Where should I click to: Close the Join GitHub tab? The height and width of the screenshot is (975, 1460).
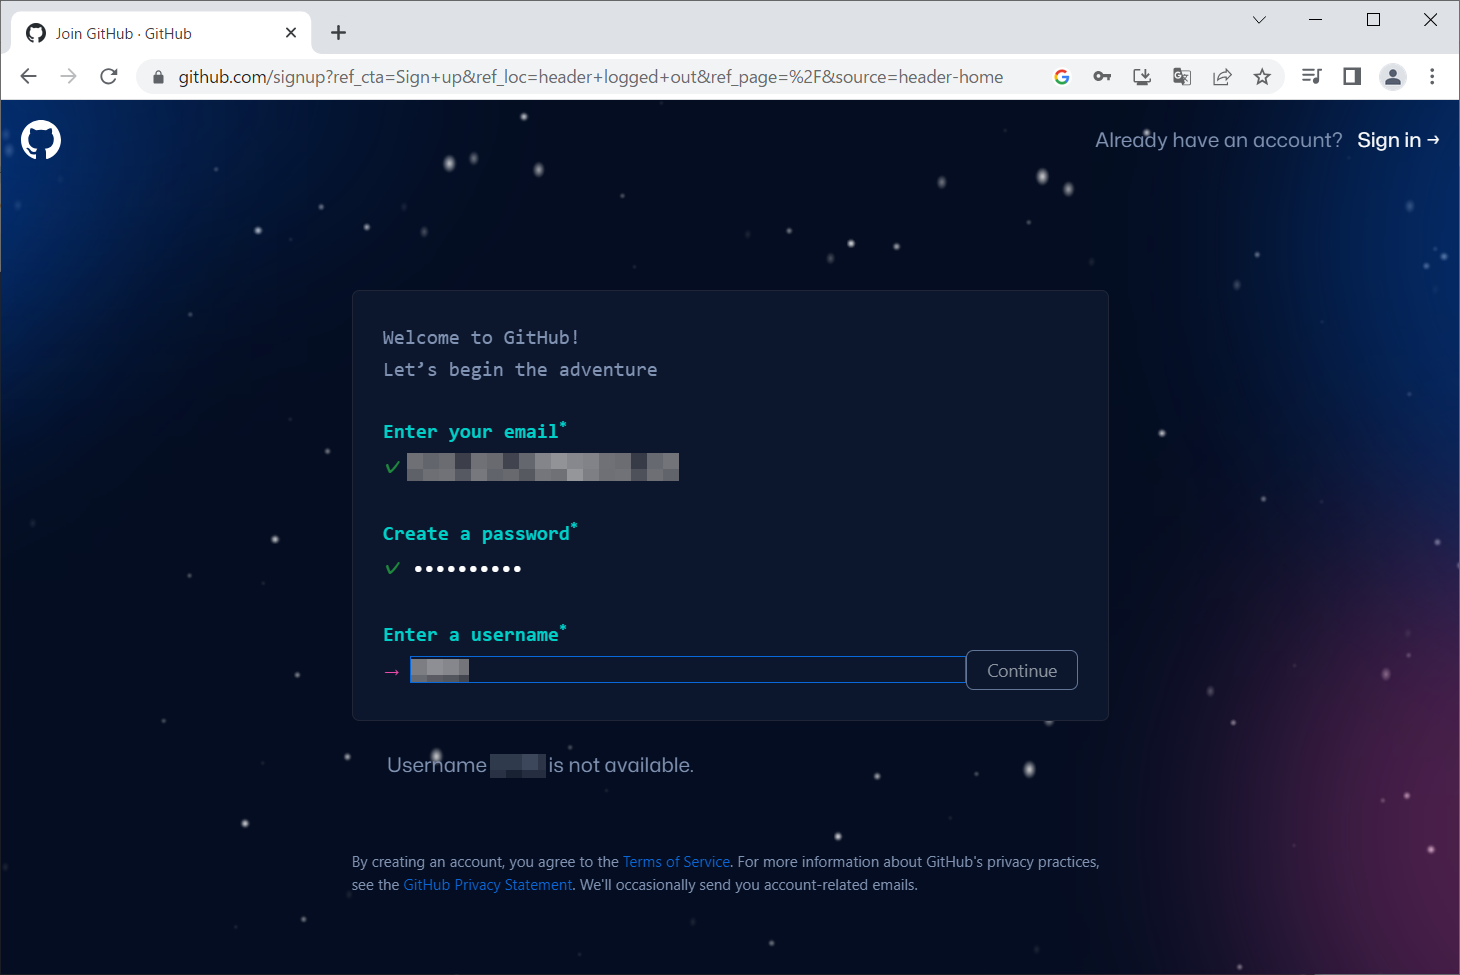(x=291, y=33)
